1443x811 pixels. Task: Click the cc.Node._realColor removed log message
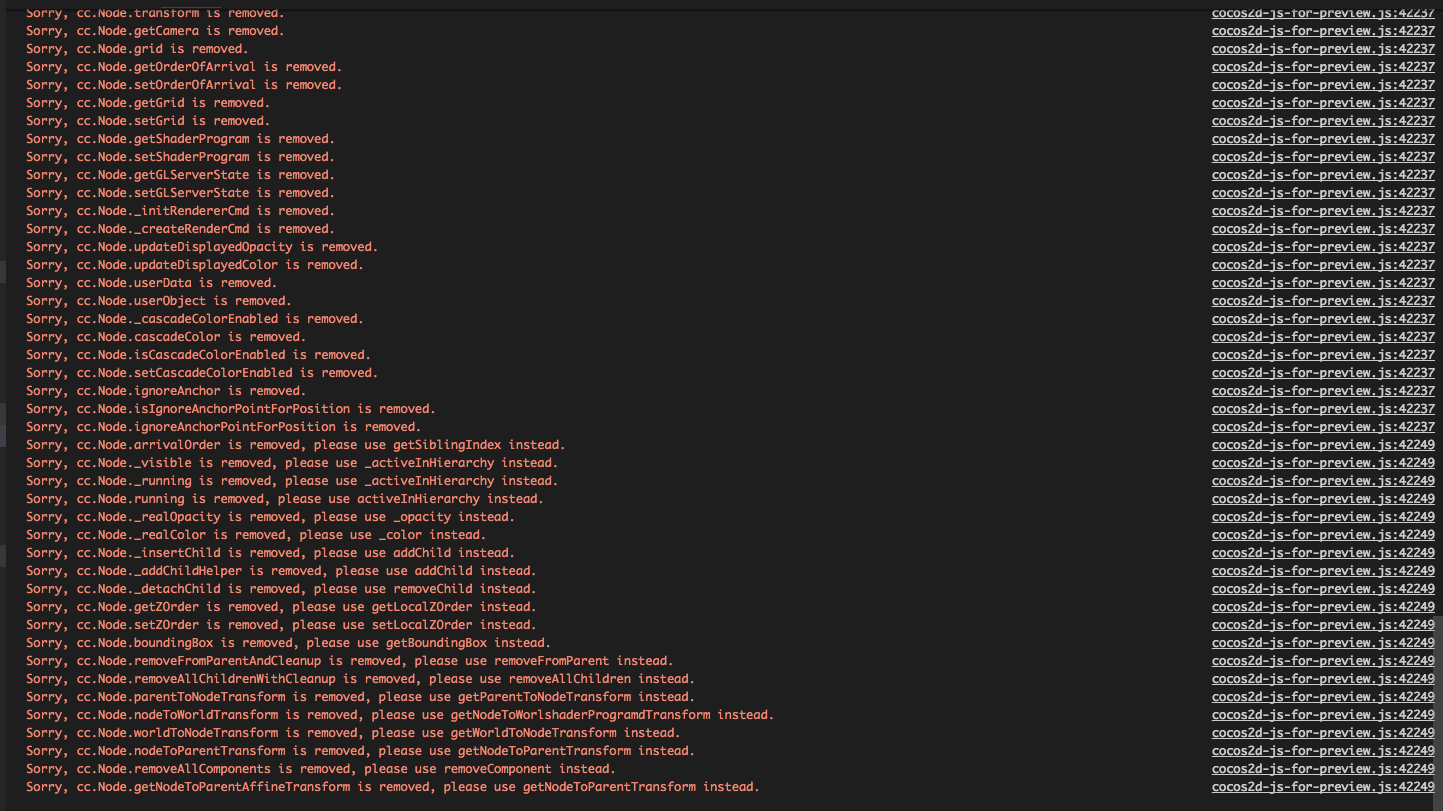[x=255, y=535]
